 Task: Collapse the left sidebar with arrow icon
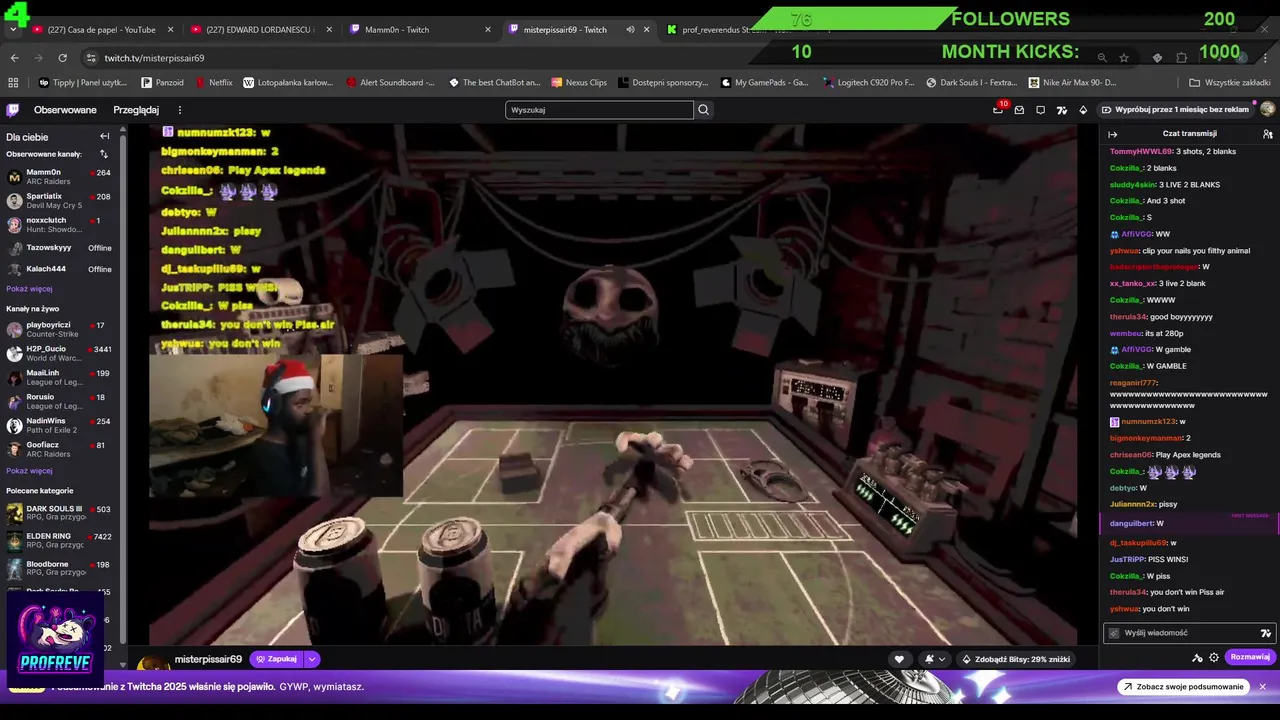click(104, 136)
